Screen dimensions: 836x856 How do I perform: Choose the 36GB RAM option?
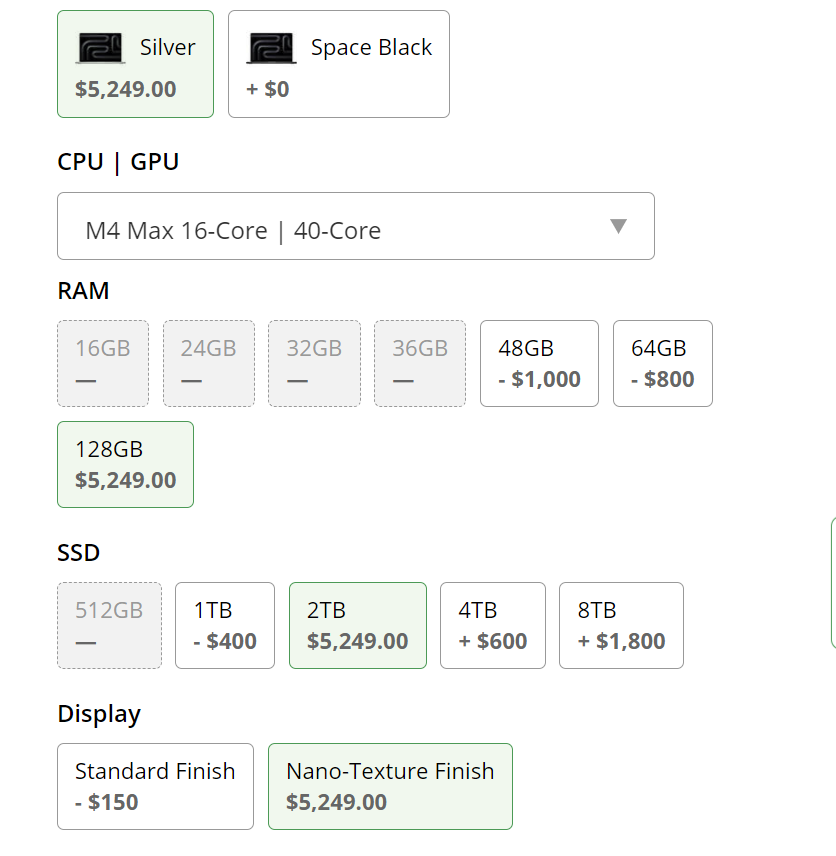(420, 364)
